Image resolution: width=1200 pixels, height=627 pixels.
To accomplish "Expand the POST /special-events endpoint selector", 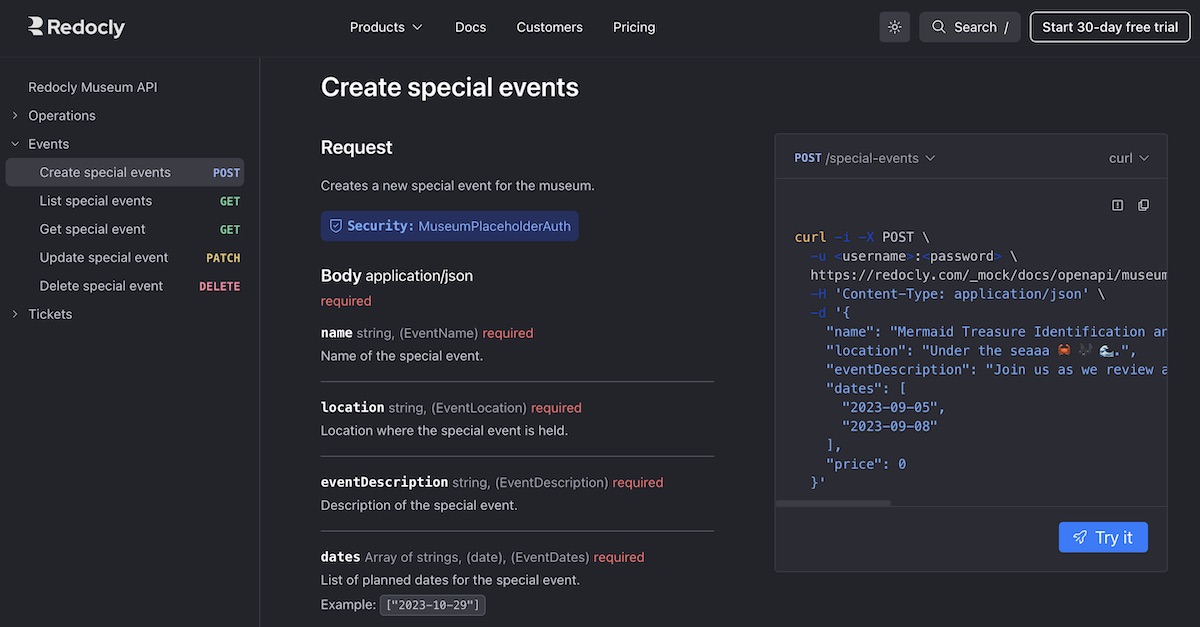I will click(865, 158).
